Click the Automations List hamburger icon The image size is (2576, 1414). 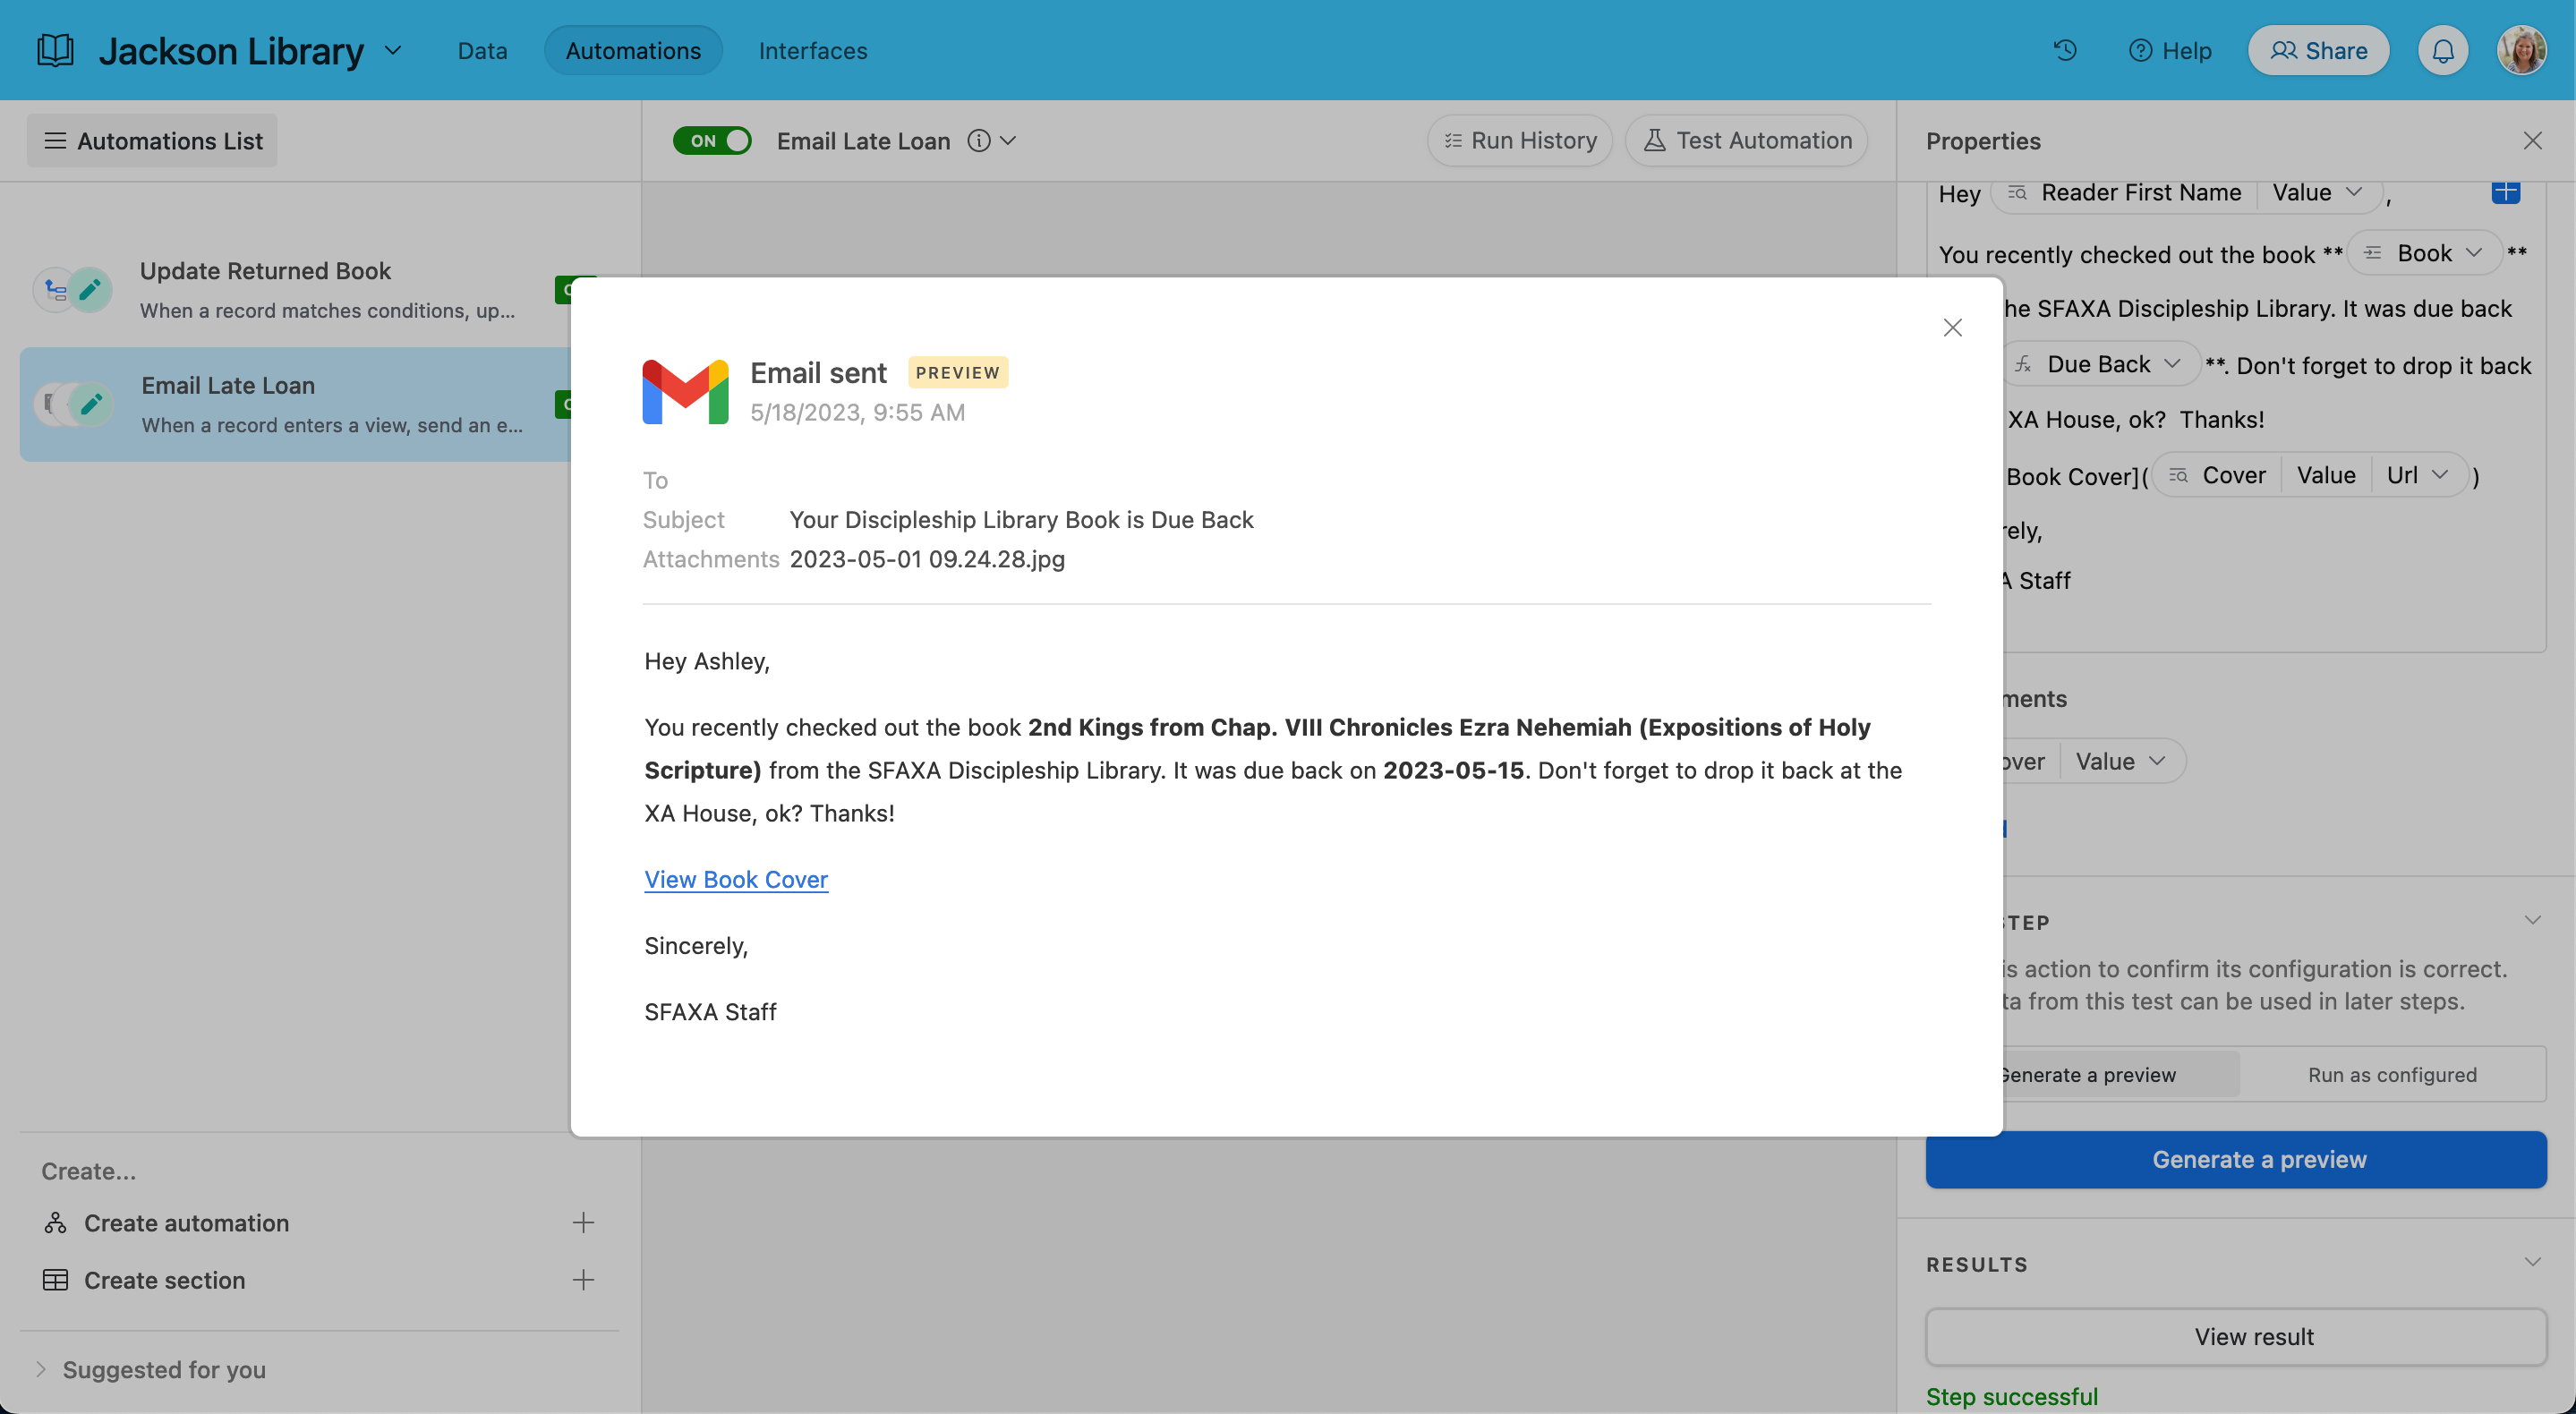point(55,141)
